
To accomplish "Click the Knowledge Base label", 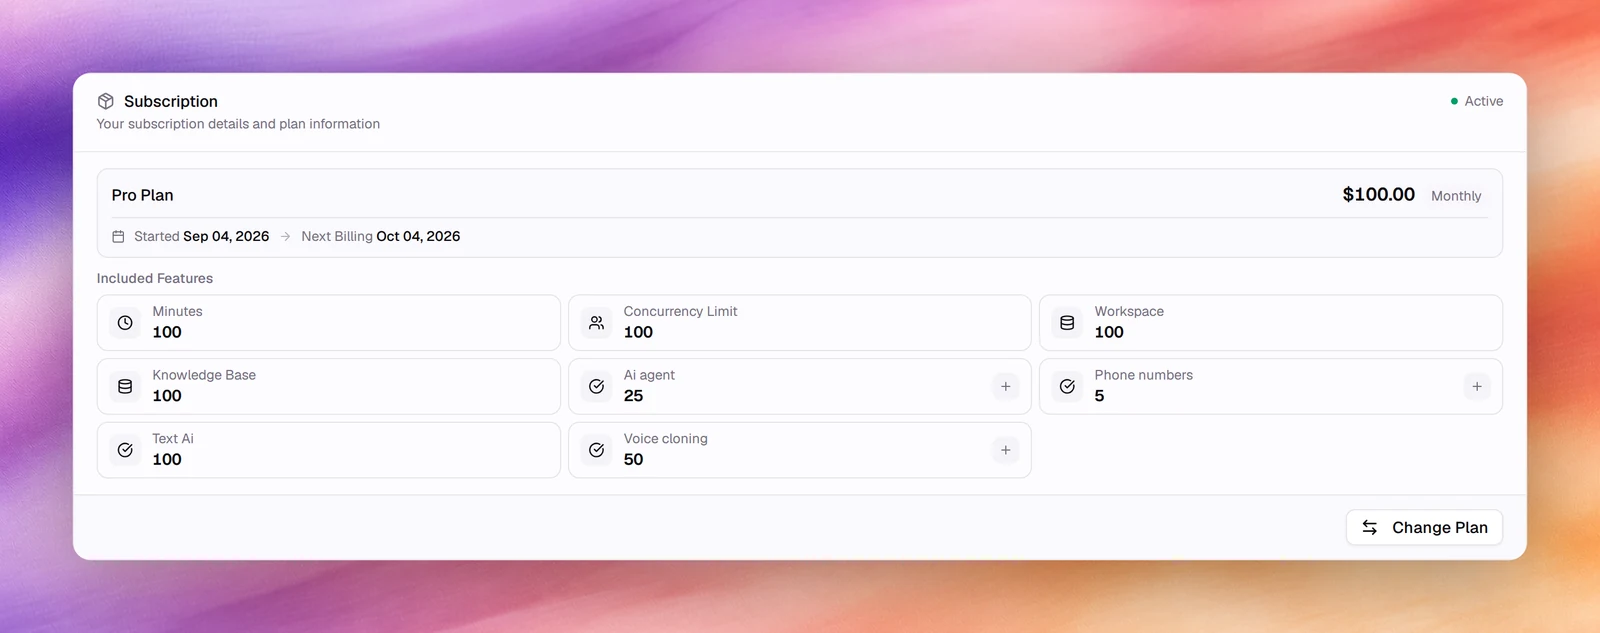I will [204, 375].
